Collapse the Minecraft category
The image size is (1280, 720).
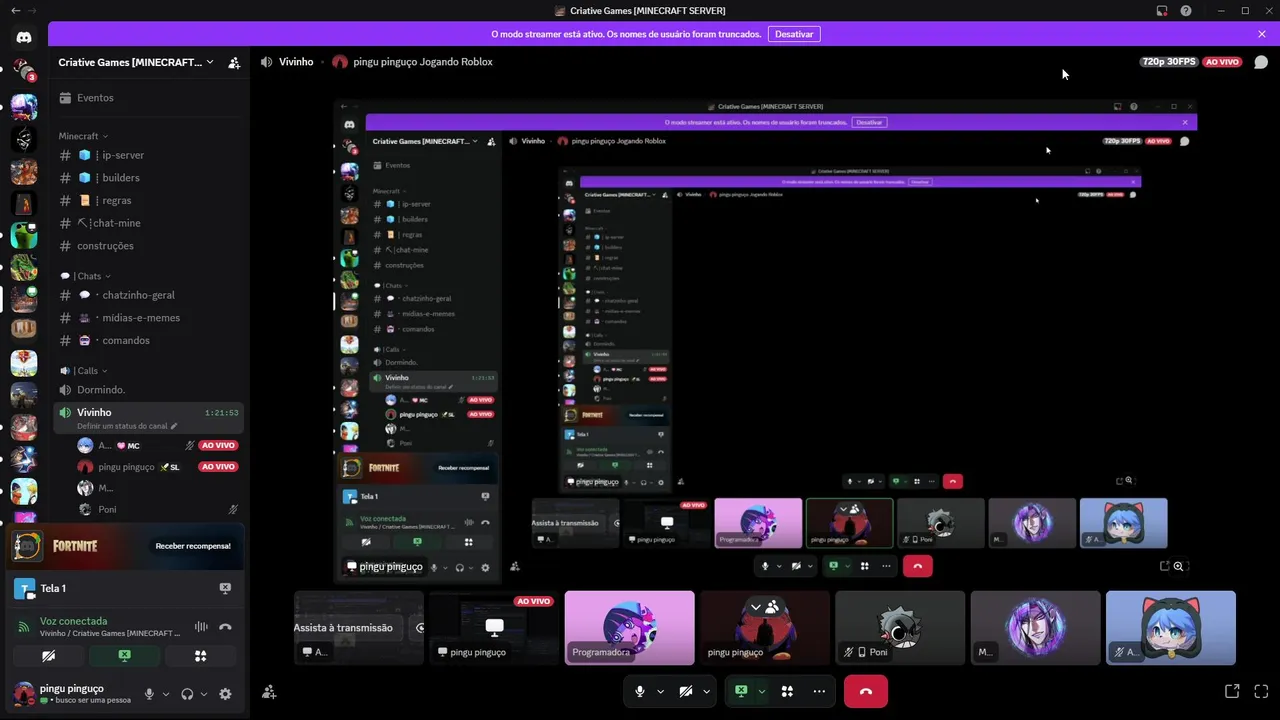[83, 136]
